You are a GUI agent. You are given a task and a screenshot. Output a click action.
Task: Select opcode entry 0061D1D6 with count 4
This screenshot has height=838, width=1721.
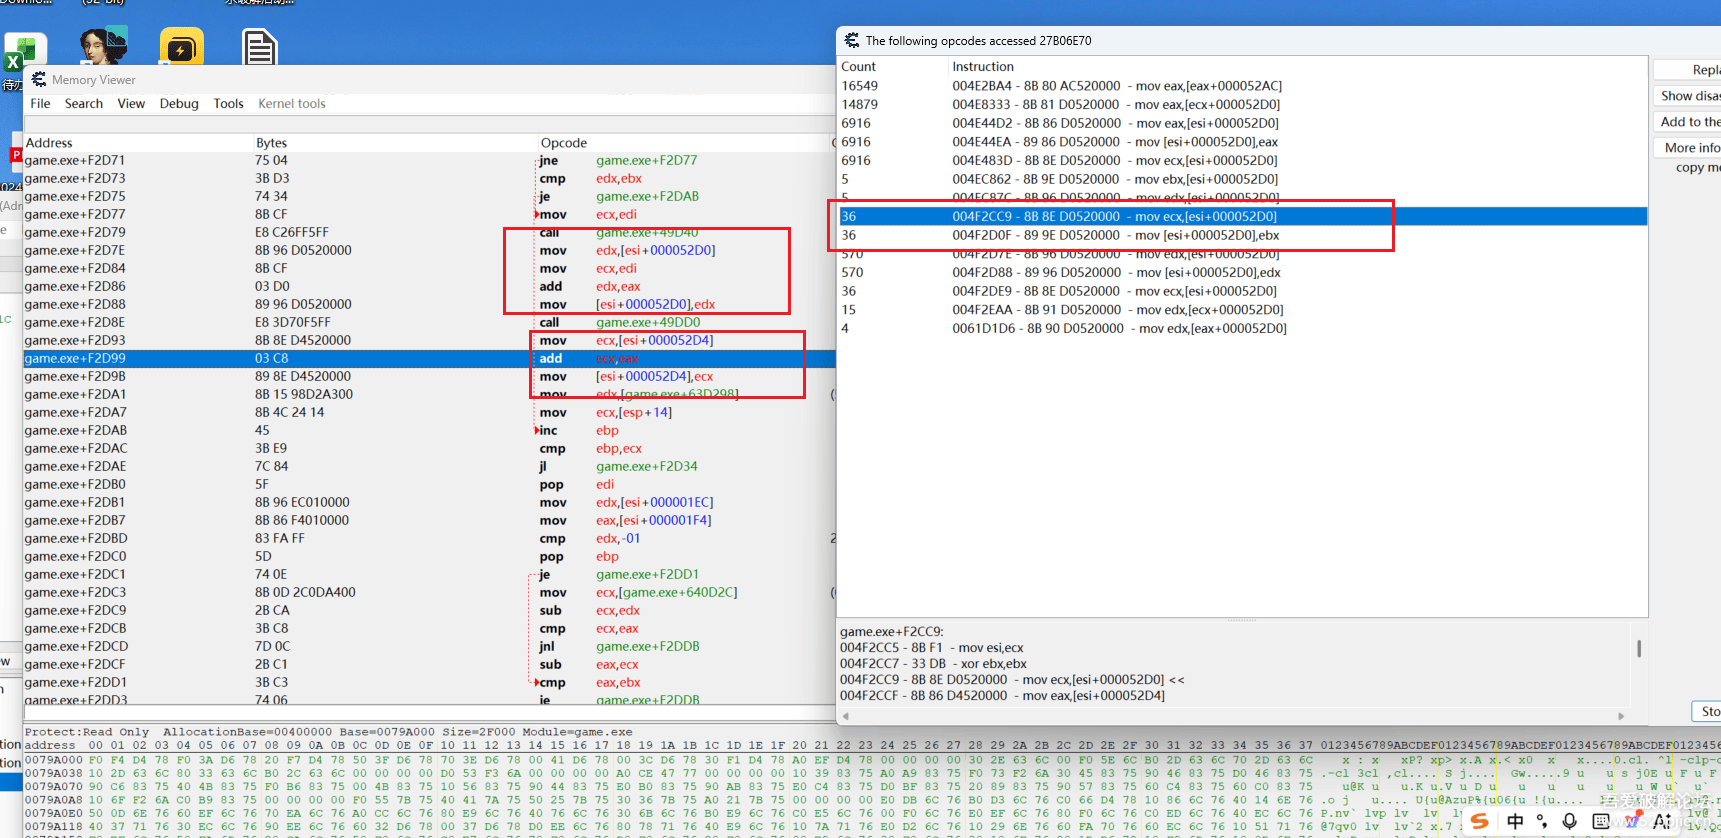(1242, 328)
